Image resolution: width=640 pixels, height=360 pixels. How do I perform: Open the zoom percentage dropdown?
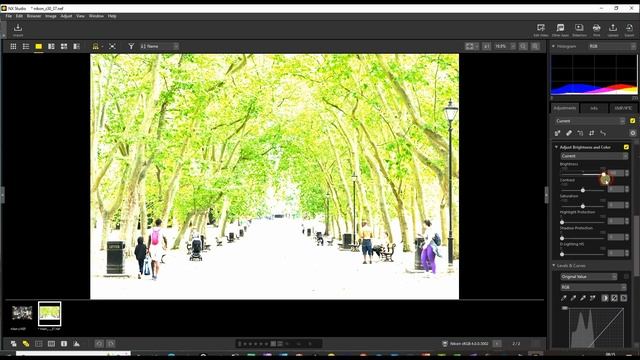504,47
